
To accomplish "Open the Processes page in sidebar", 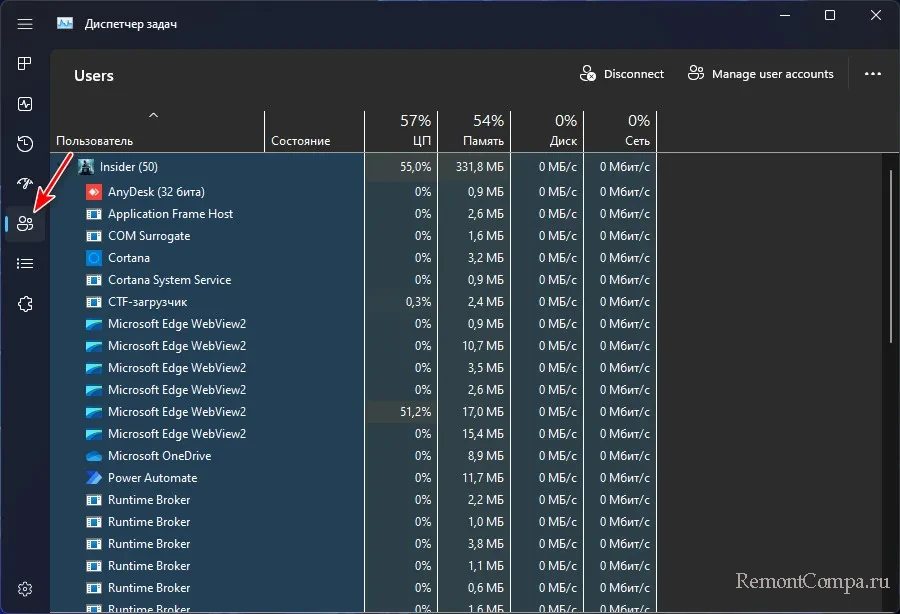I will point(25,64).
